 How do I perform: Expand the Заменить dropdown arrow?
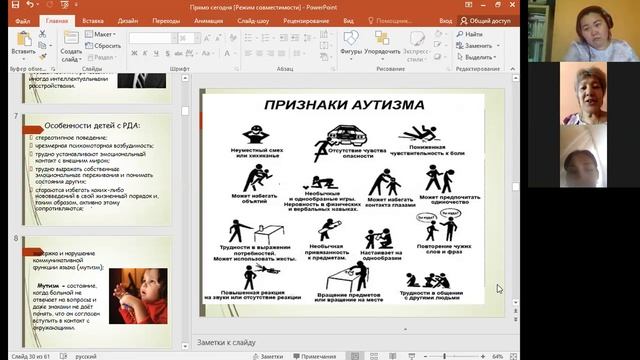(498, 46)
